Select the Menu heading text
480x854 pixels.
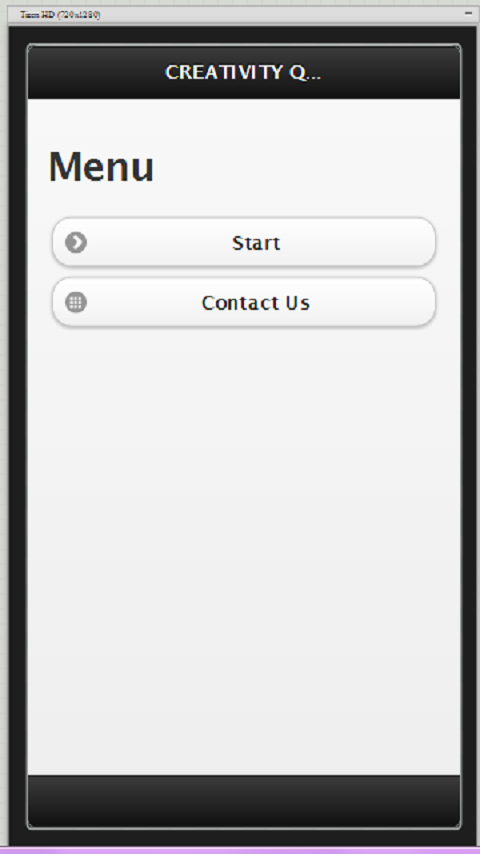pyautogui.click(x=101, y=167)
